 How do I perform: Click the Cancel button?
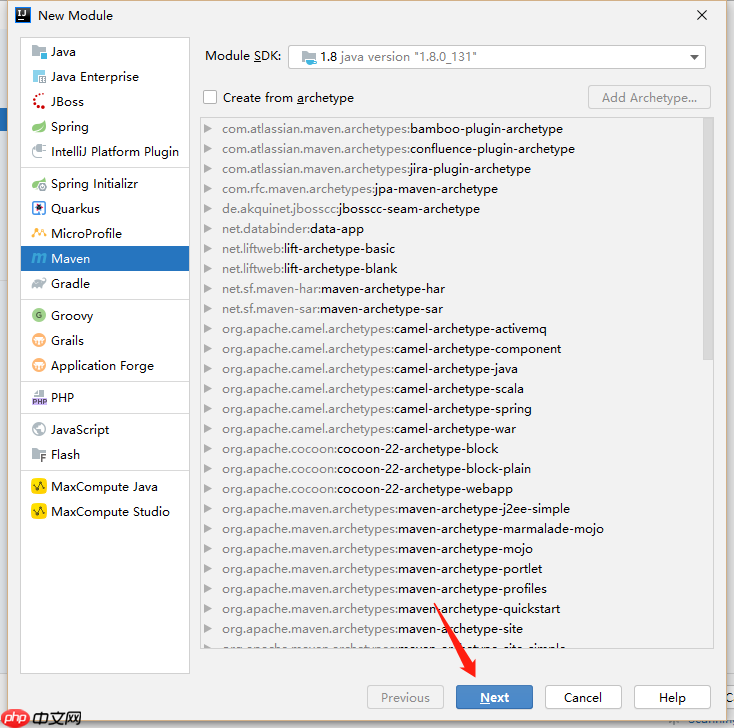[x=583, y=697]
